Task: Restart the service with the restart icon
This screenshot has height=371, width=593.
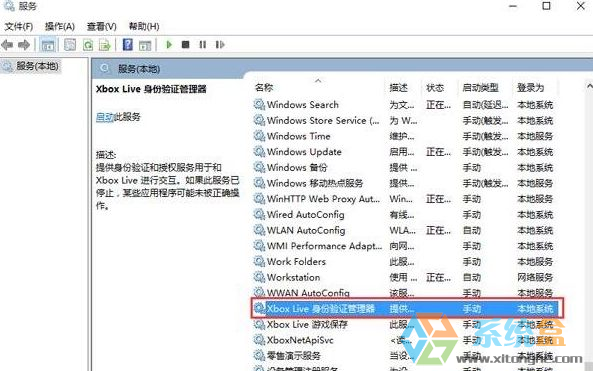Action: [220, 45]
